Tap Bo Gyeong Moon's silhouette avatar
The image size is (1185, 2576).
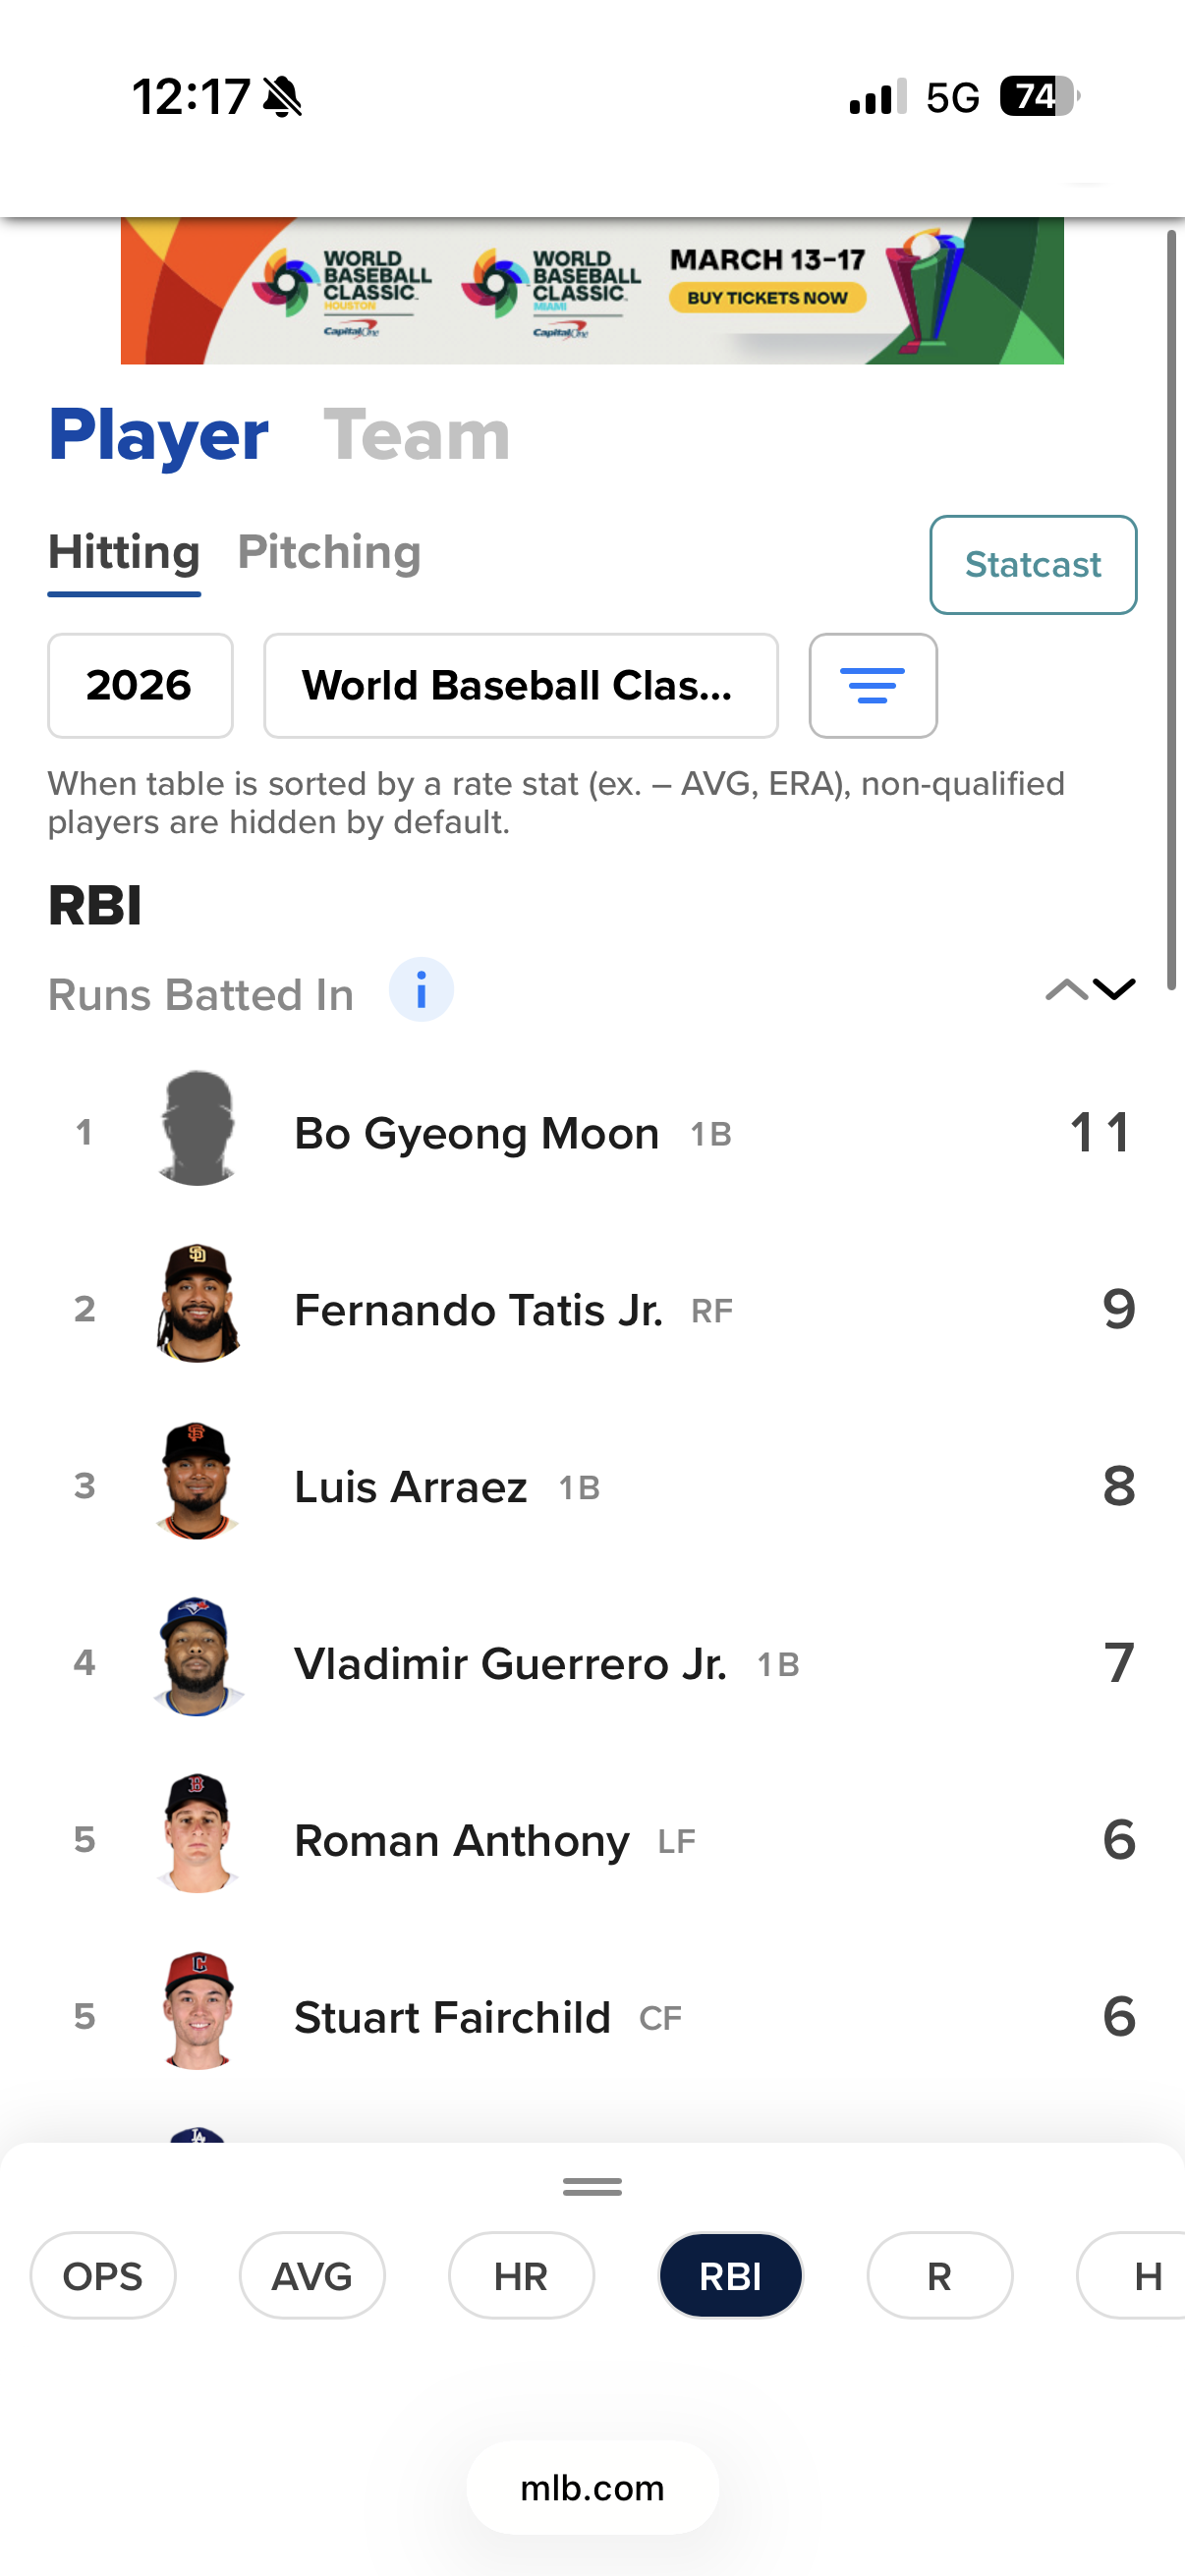click(198, 1128)
